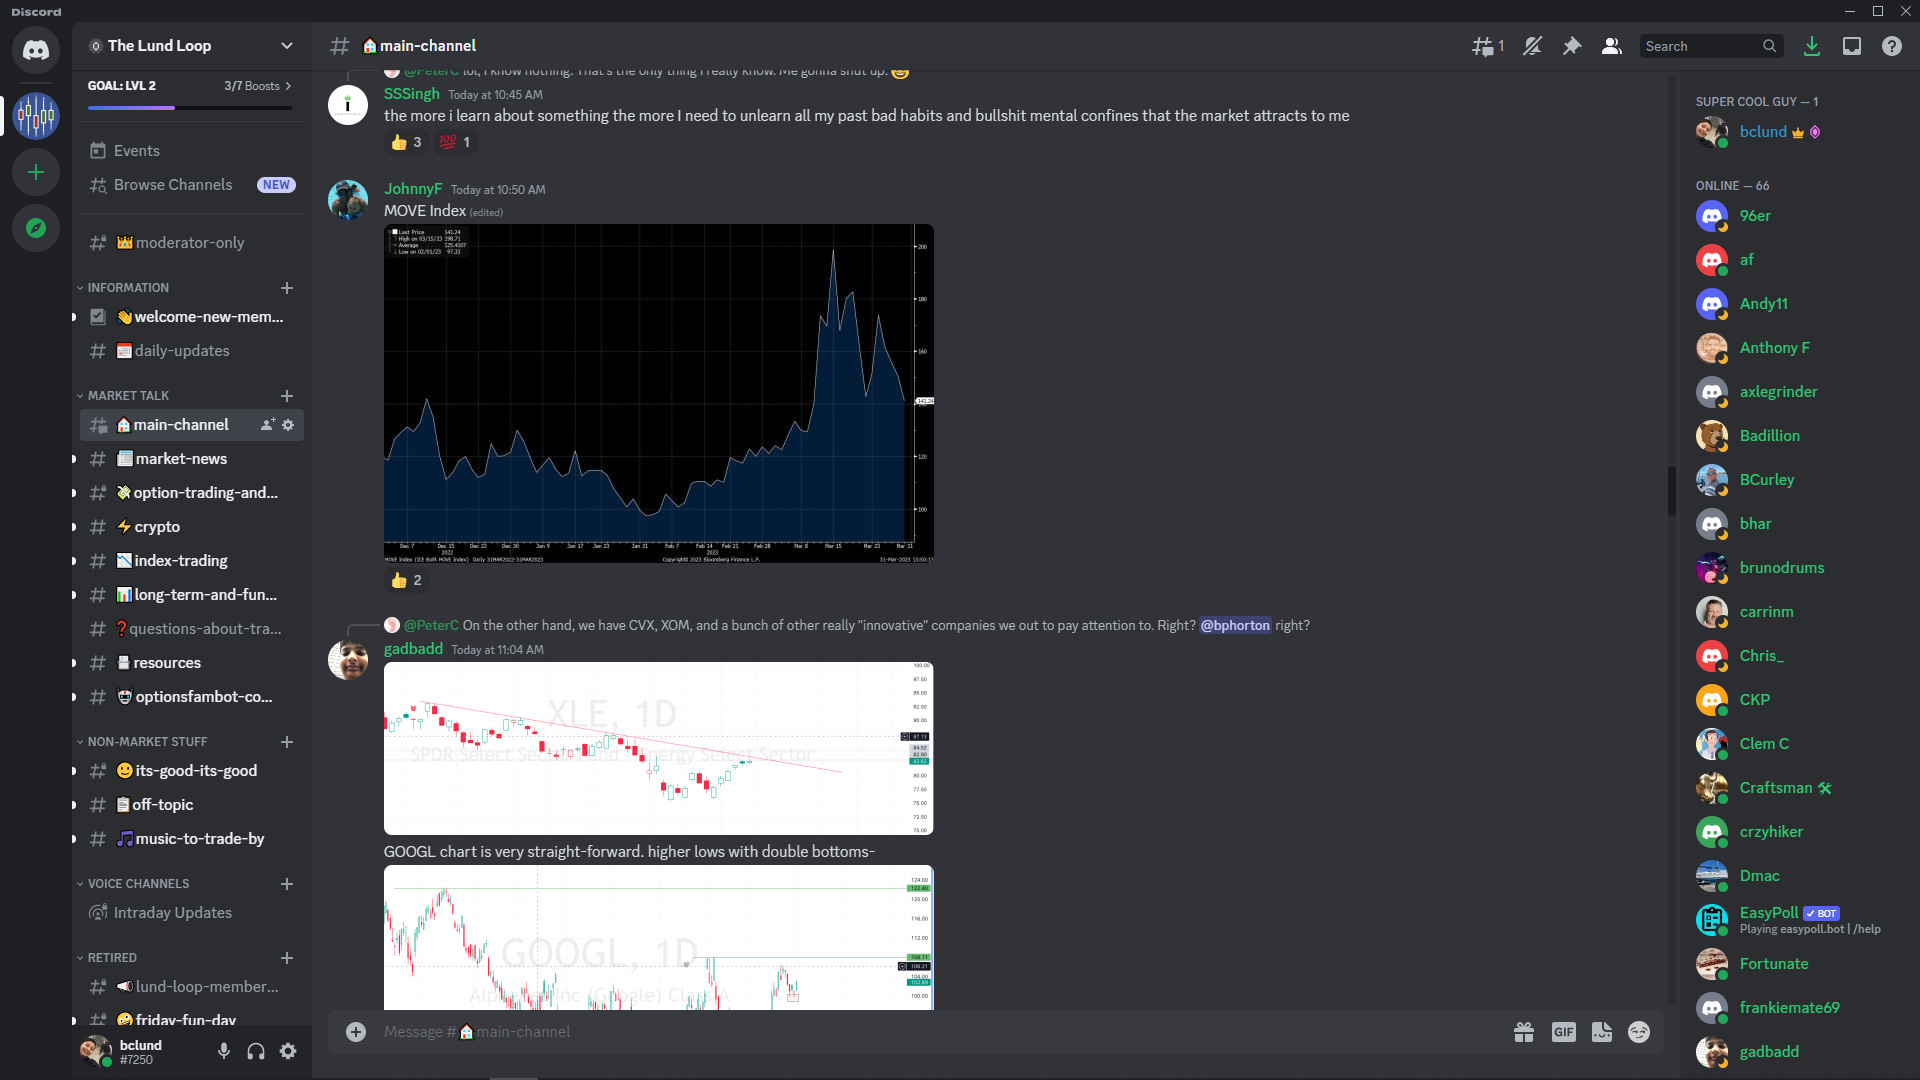The width and height of the screenshot is (1920, 1080).
Task: Create channel in INFORMATION category
Action: tap(287, 288)
